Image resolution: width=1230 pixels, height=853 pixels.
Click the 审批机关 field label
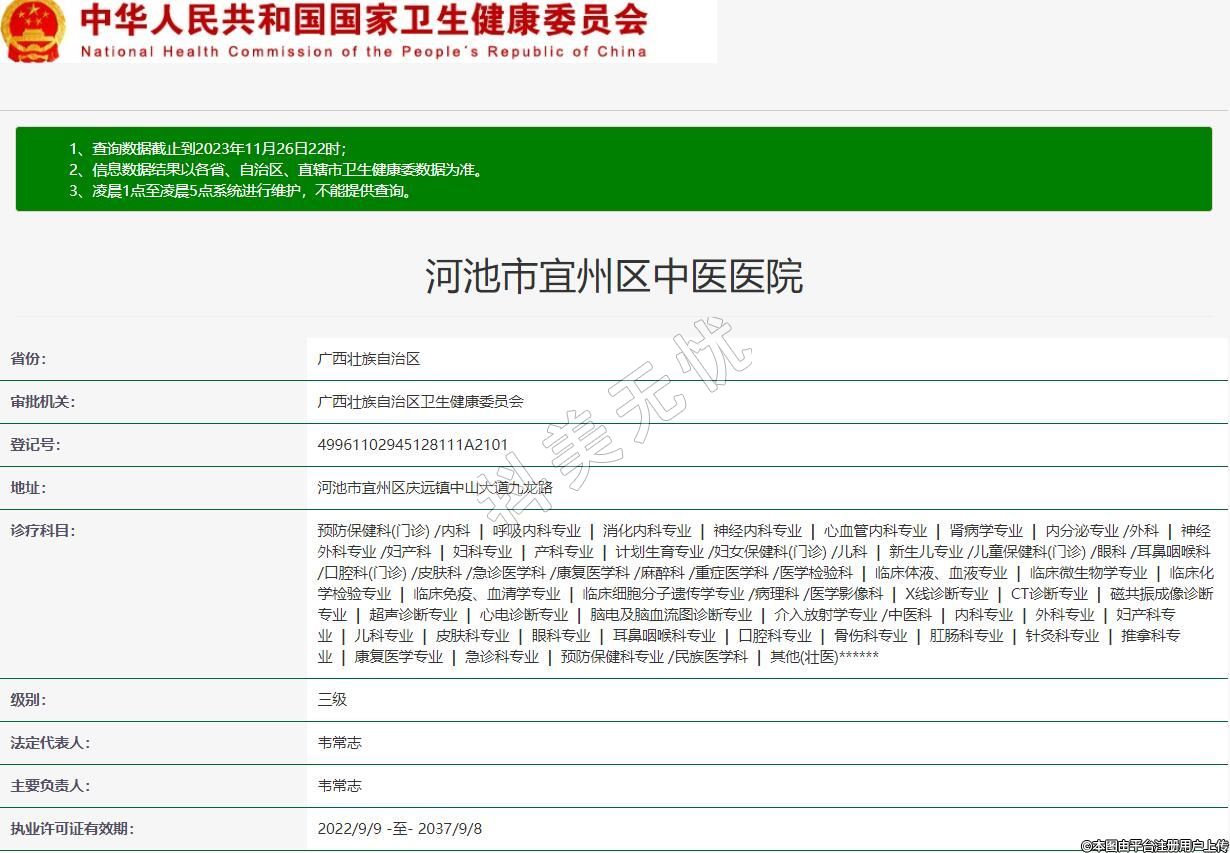point(42,402)
